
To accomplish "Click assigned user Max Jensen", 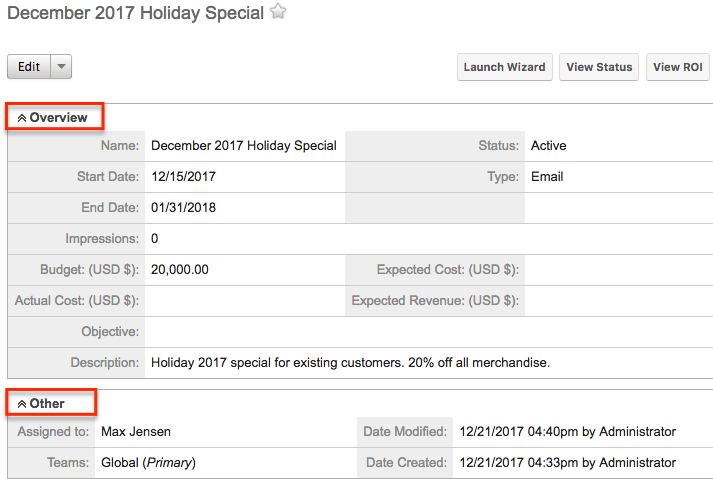I will pos(136,432).
